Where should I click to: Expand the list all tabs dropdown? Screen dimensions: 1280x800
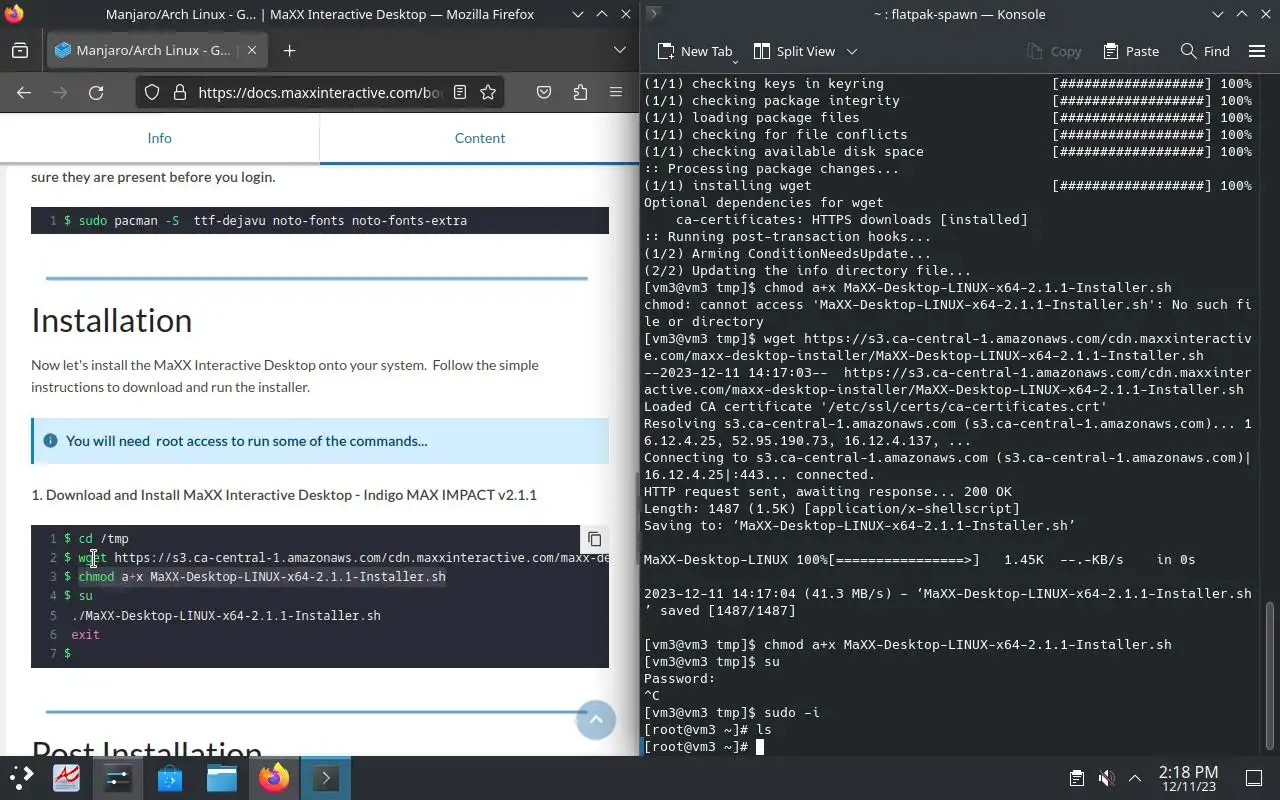(620, 50)
